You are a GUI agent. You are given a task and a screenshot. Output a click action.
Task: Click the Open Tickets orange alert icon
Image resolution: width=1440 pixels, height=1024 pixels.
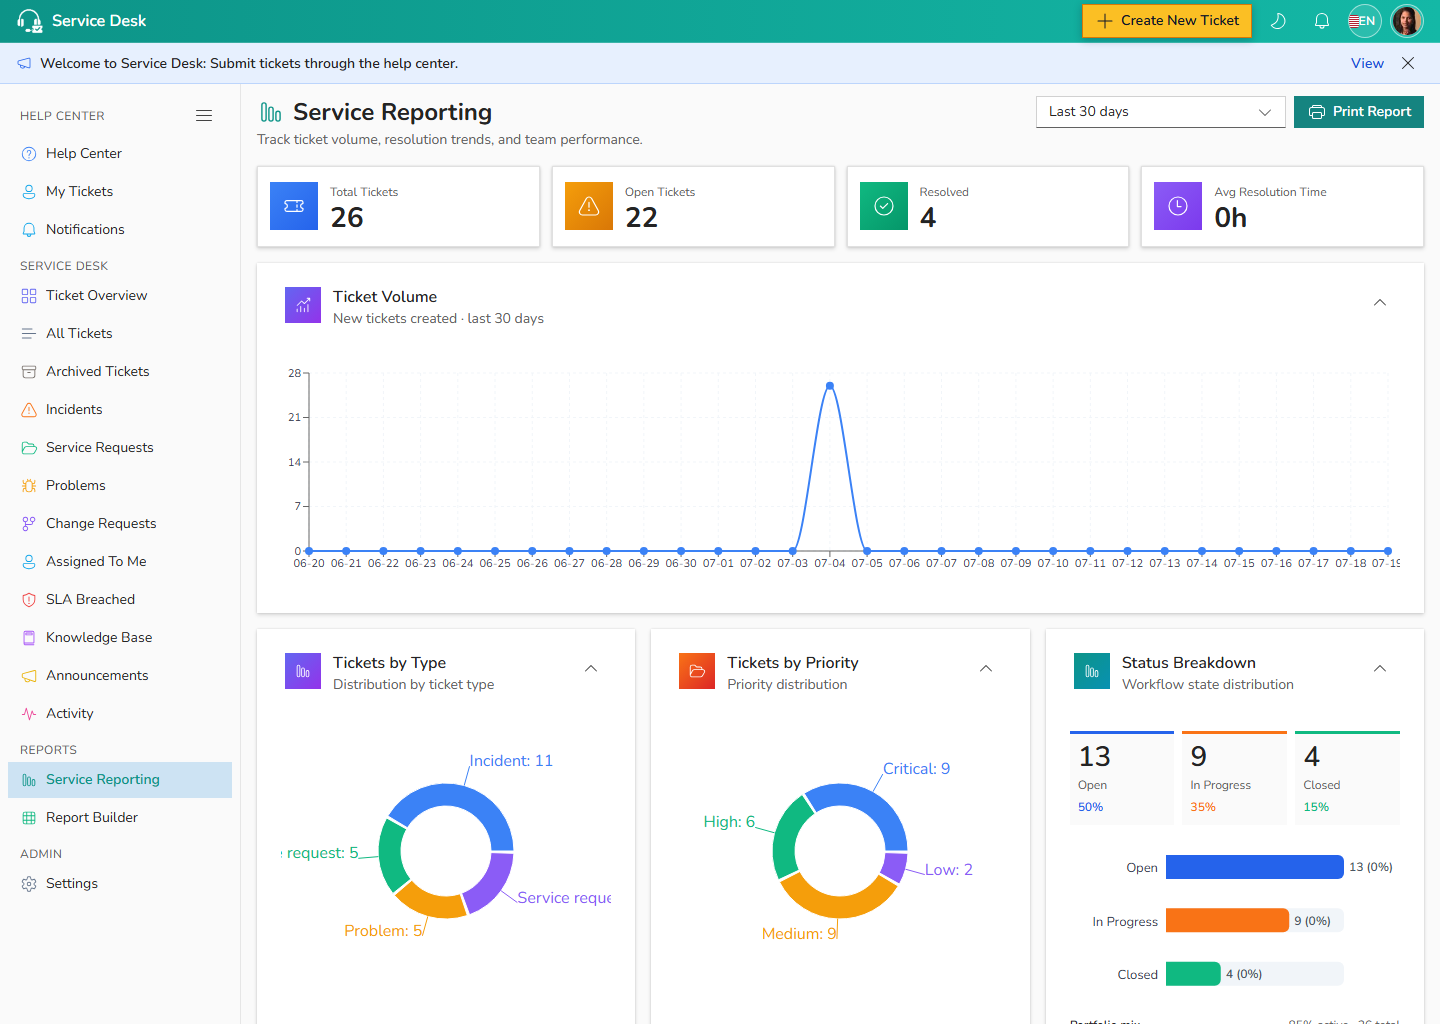(589, 206)
